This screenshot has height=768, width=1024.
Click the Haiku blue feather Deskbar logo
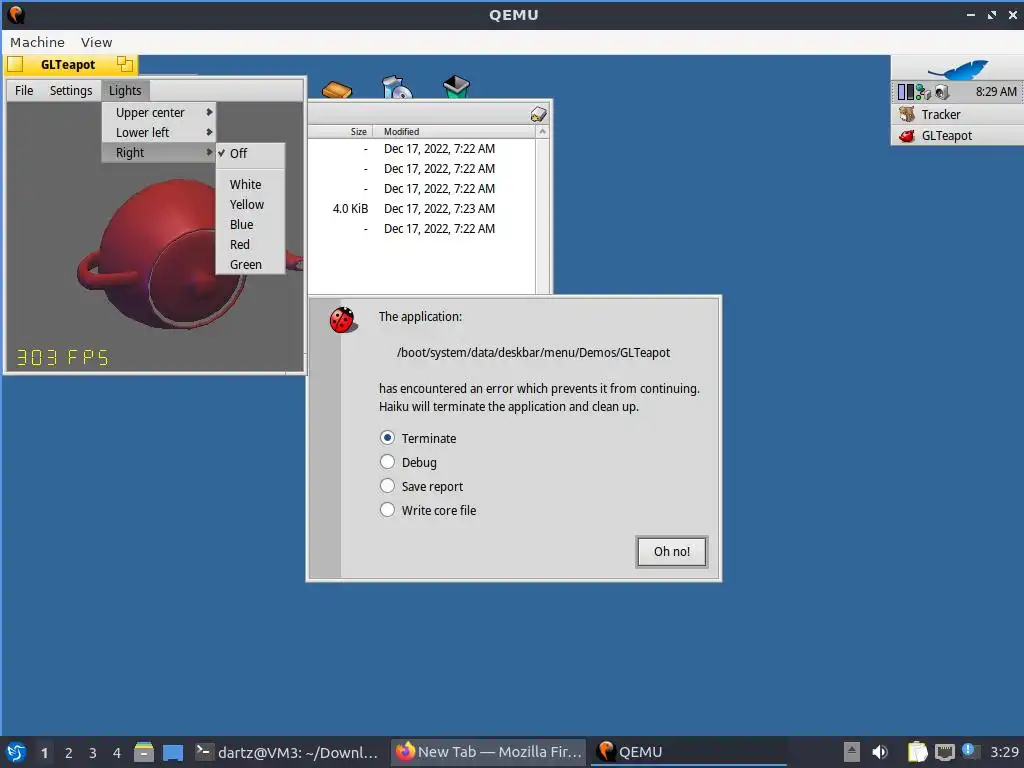(957, 68)
